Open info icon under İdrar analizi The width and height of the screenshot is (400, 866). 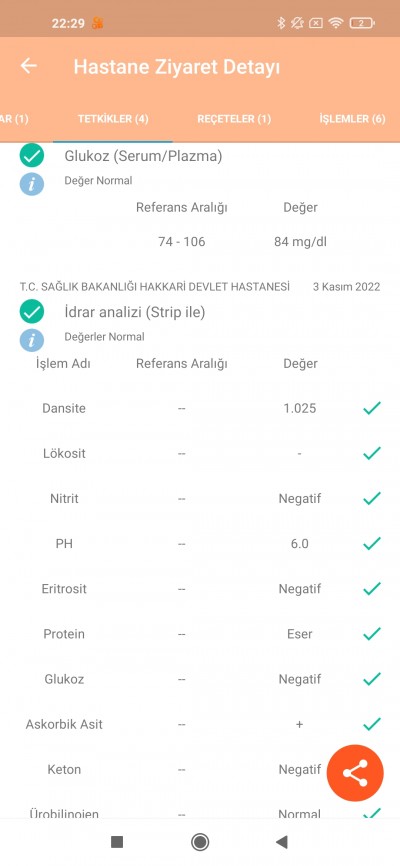point(32,340)
